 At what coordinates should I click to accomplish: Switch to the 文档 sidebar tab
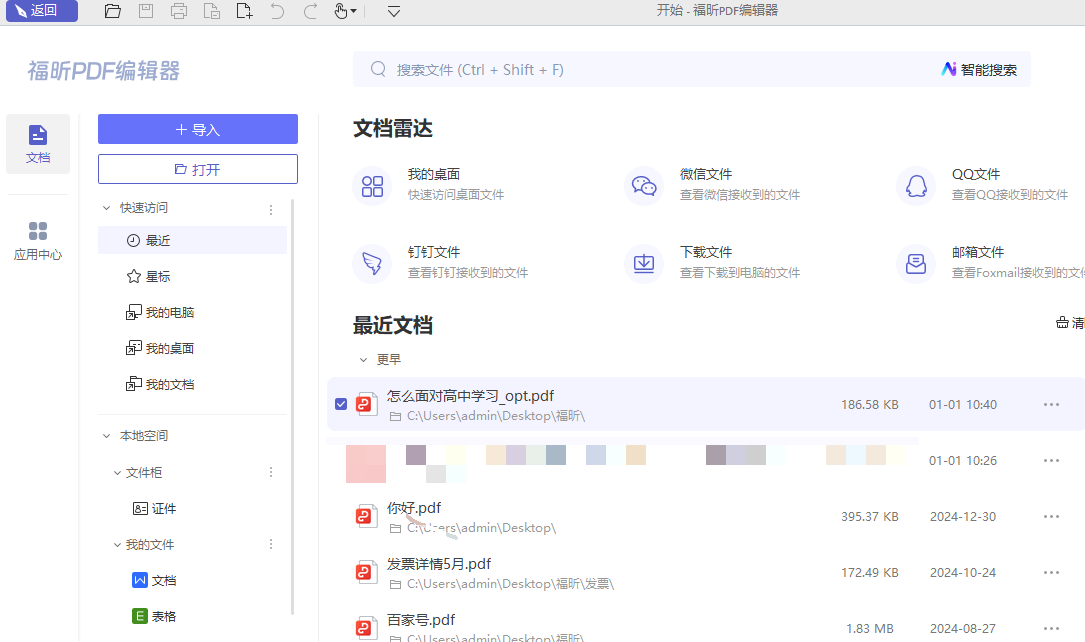click(x=38, y=144)
